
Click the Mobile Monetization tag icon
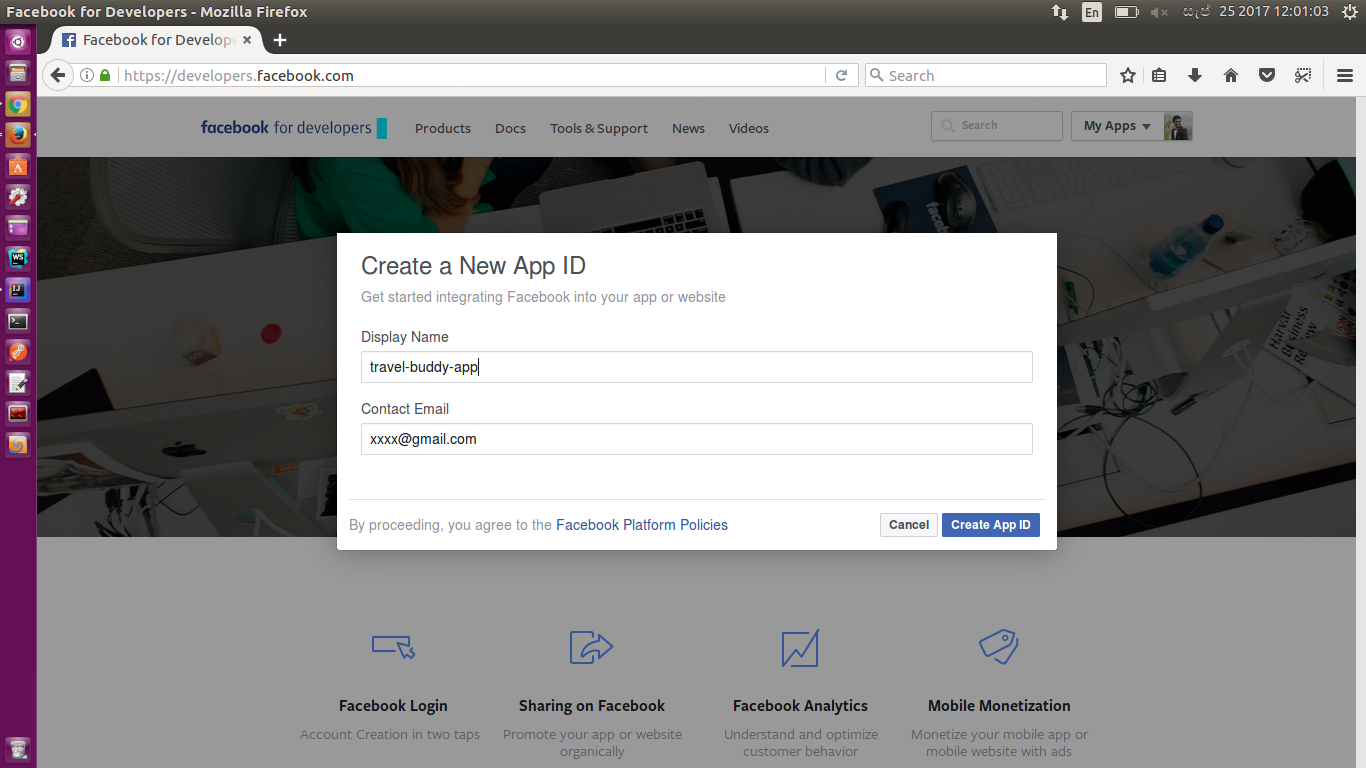[998, 647]
